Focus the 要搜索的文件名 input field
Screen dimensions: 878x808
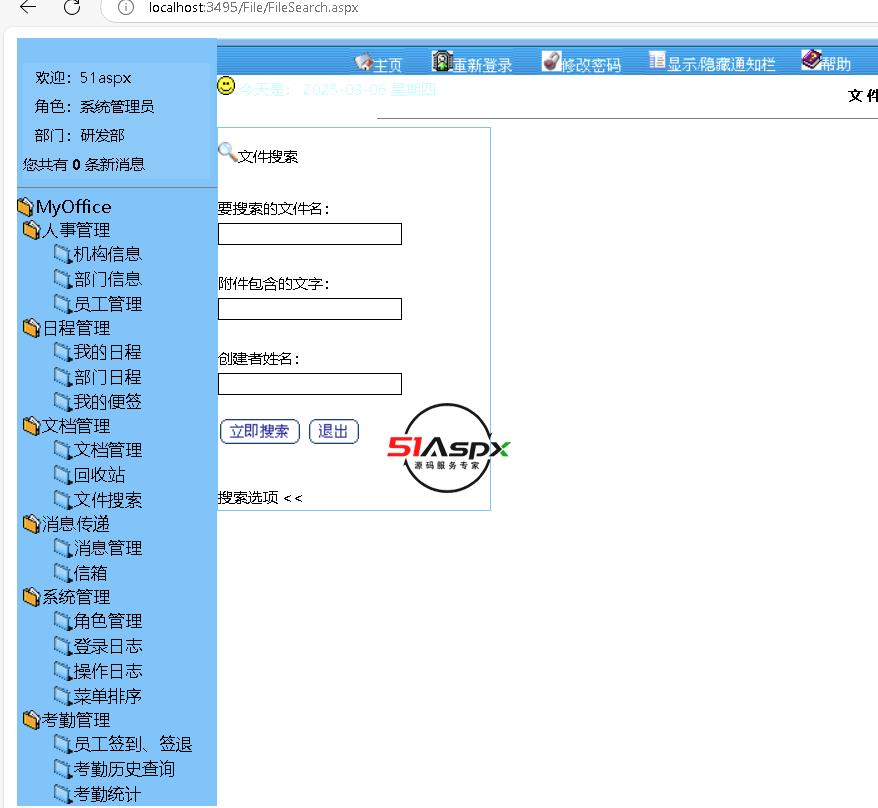tap(310, 234)
